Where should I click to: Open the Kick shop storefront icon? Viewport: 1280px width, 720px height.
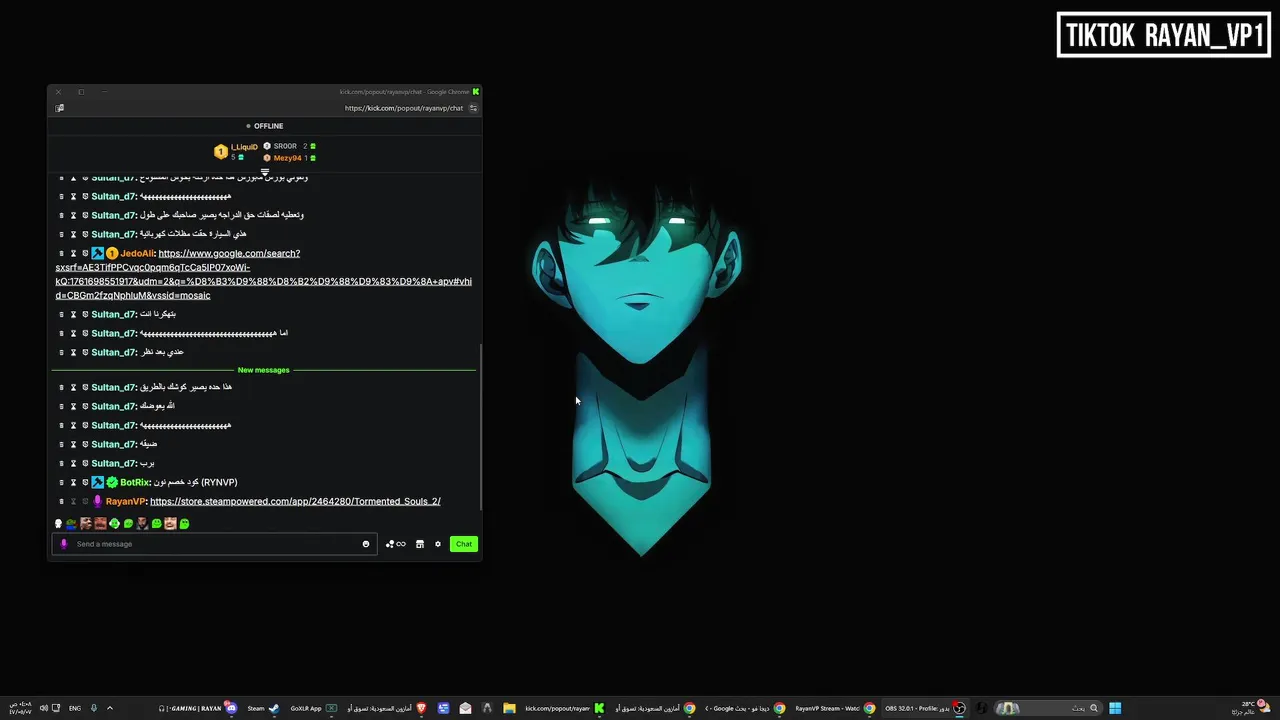pos(420,544)
